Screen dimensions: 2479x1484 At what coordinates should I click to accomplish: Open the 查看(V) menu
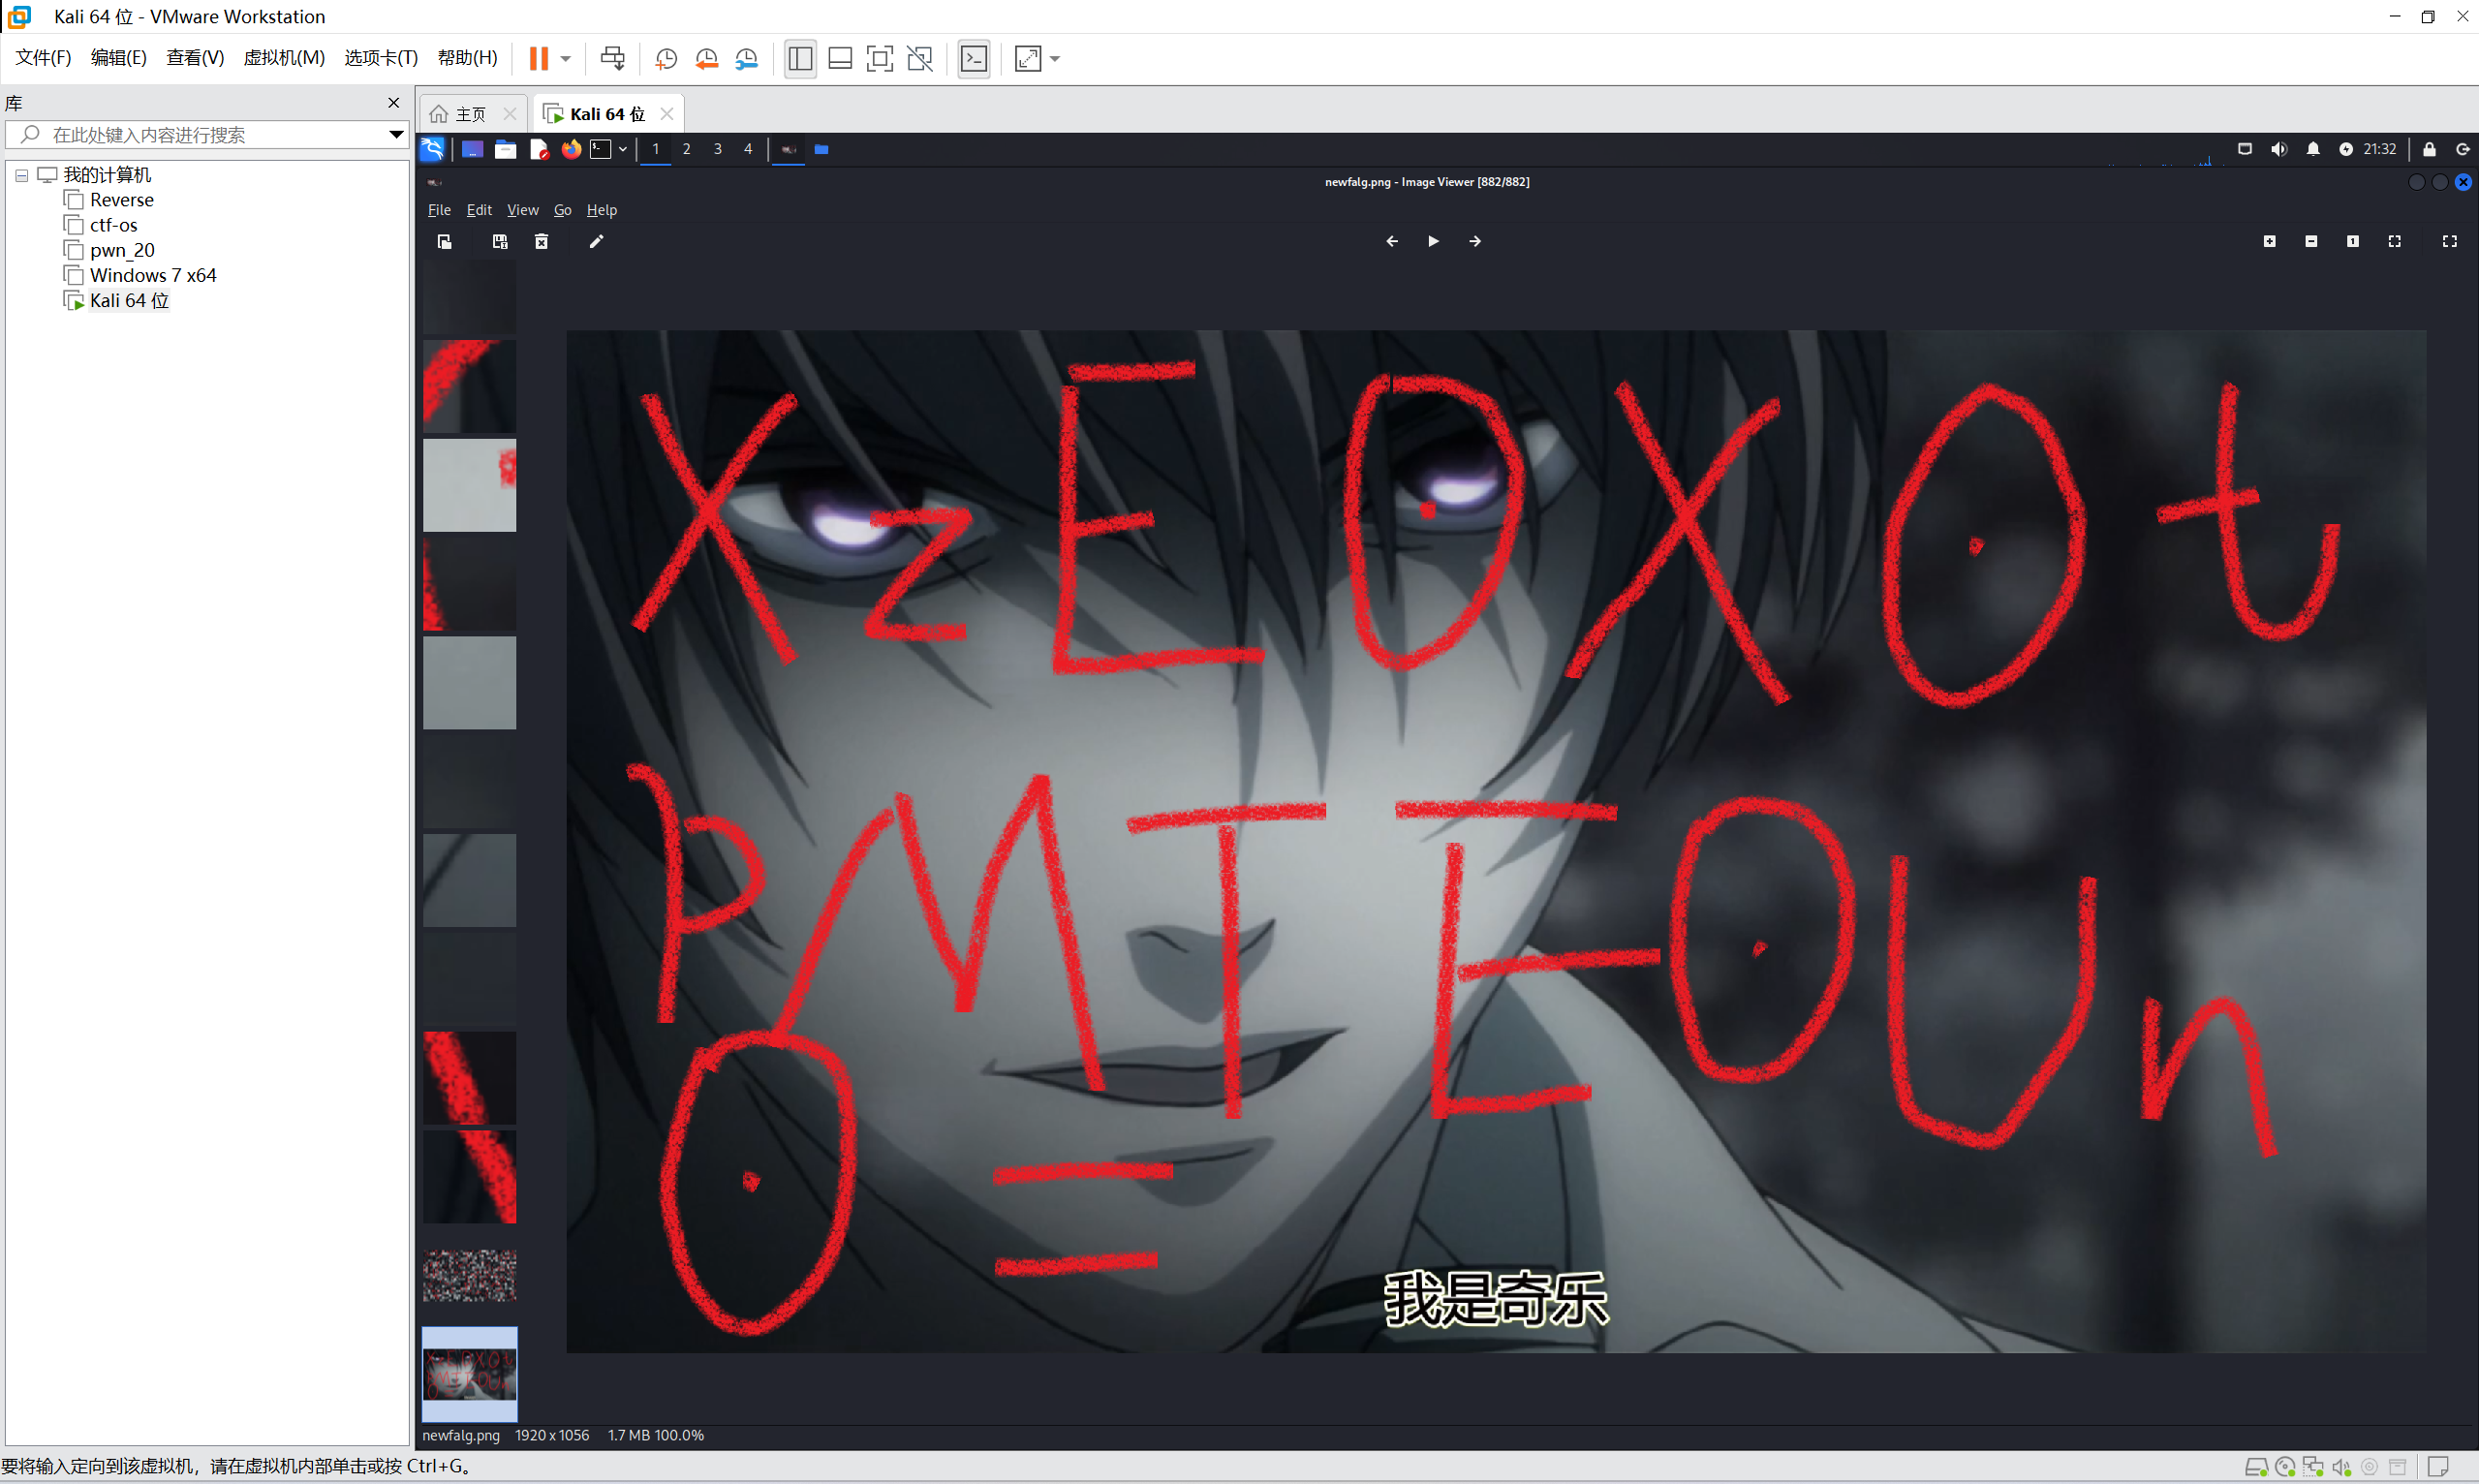[x=195, y=57]
